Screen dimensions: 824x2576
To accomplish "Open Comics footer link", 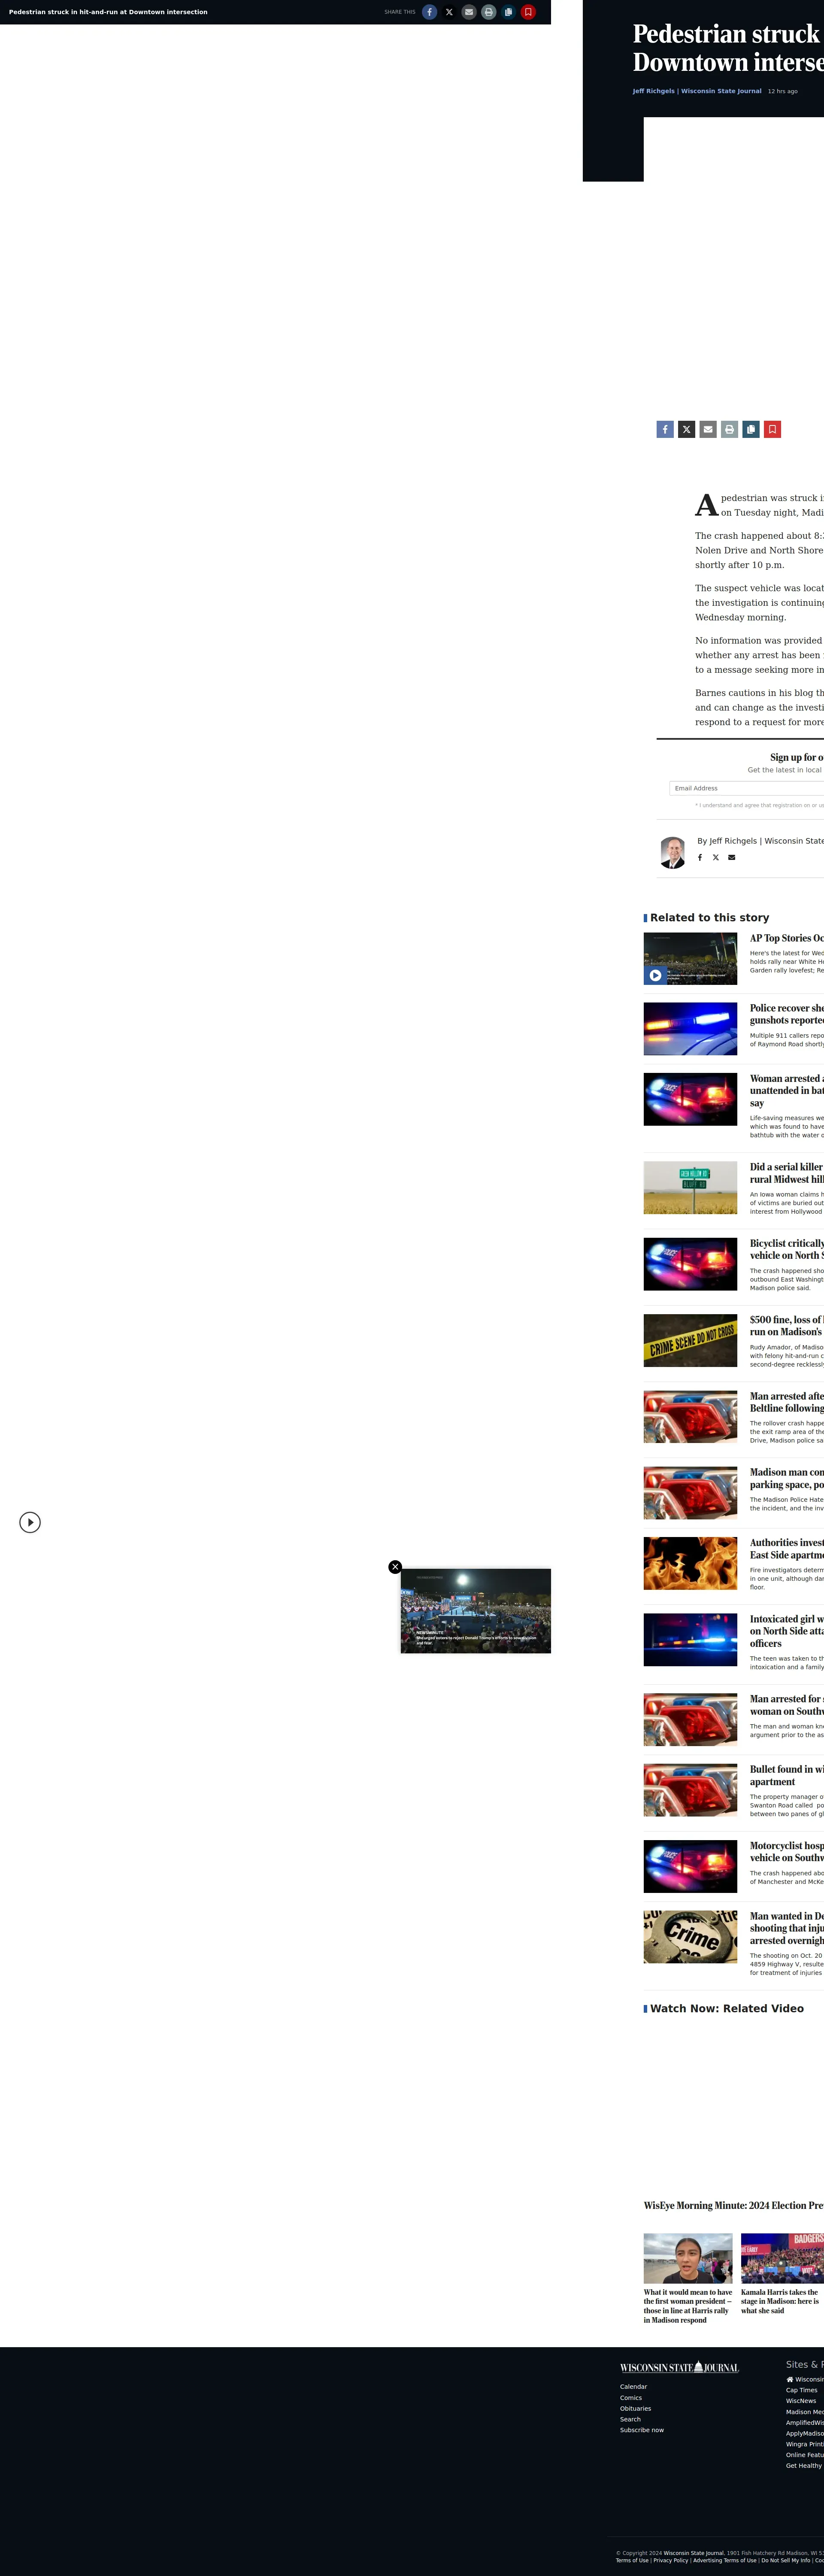I will [x=631, y=2397].
